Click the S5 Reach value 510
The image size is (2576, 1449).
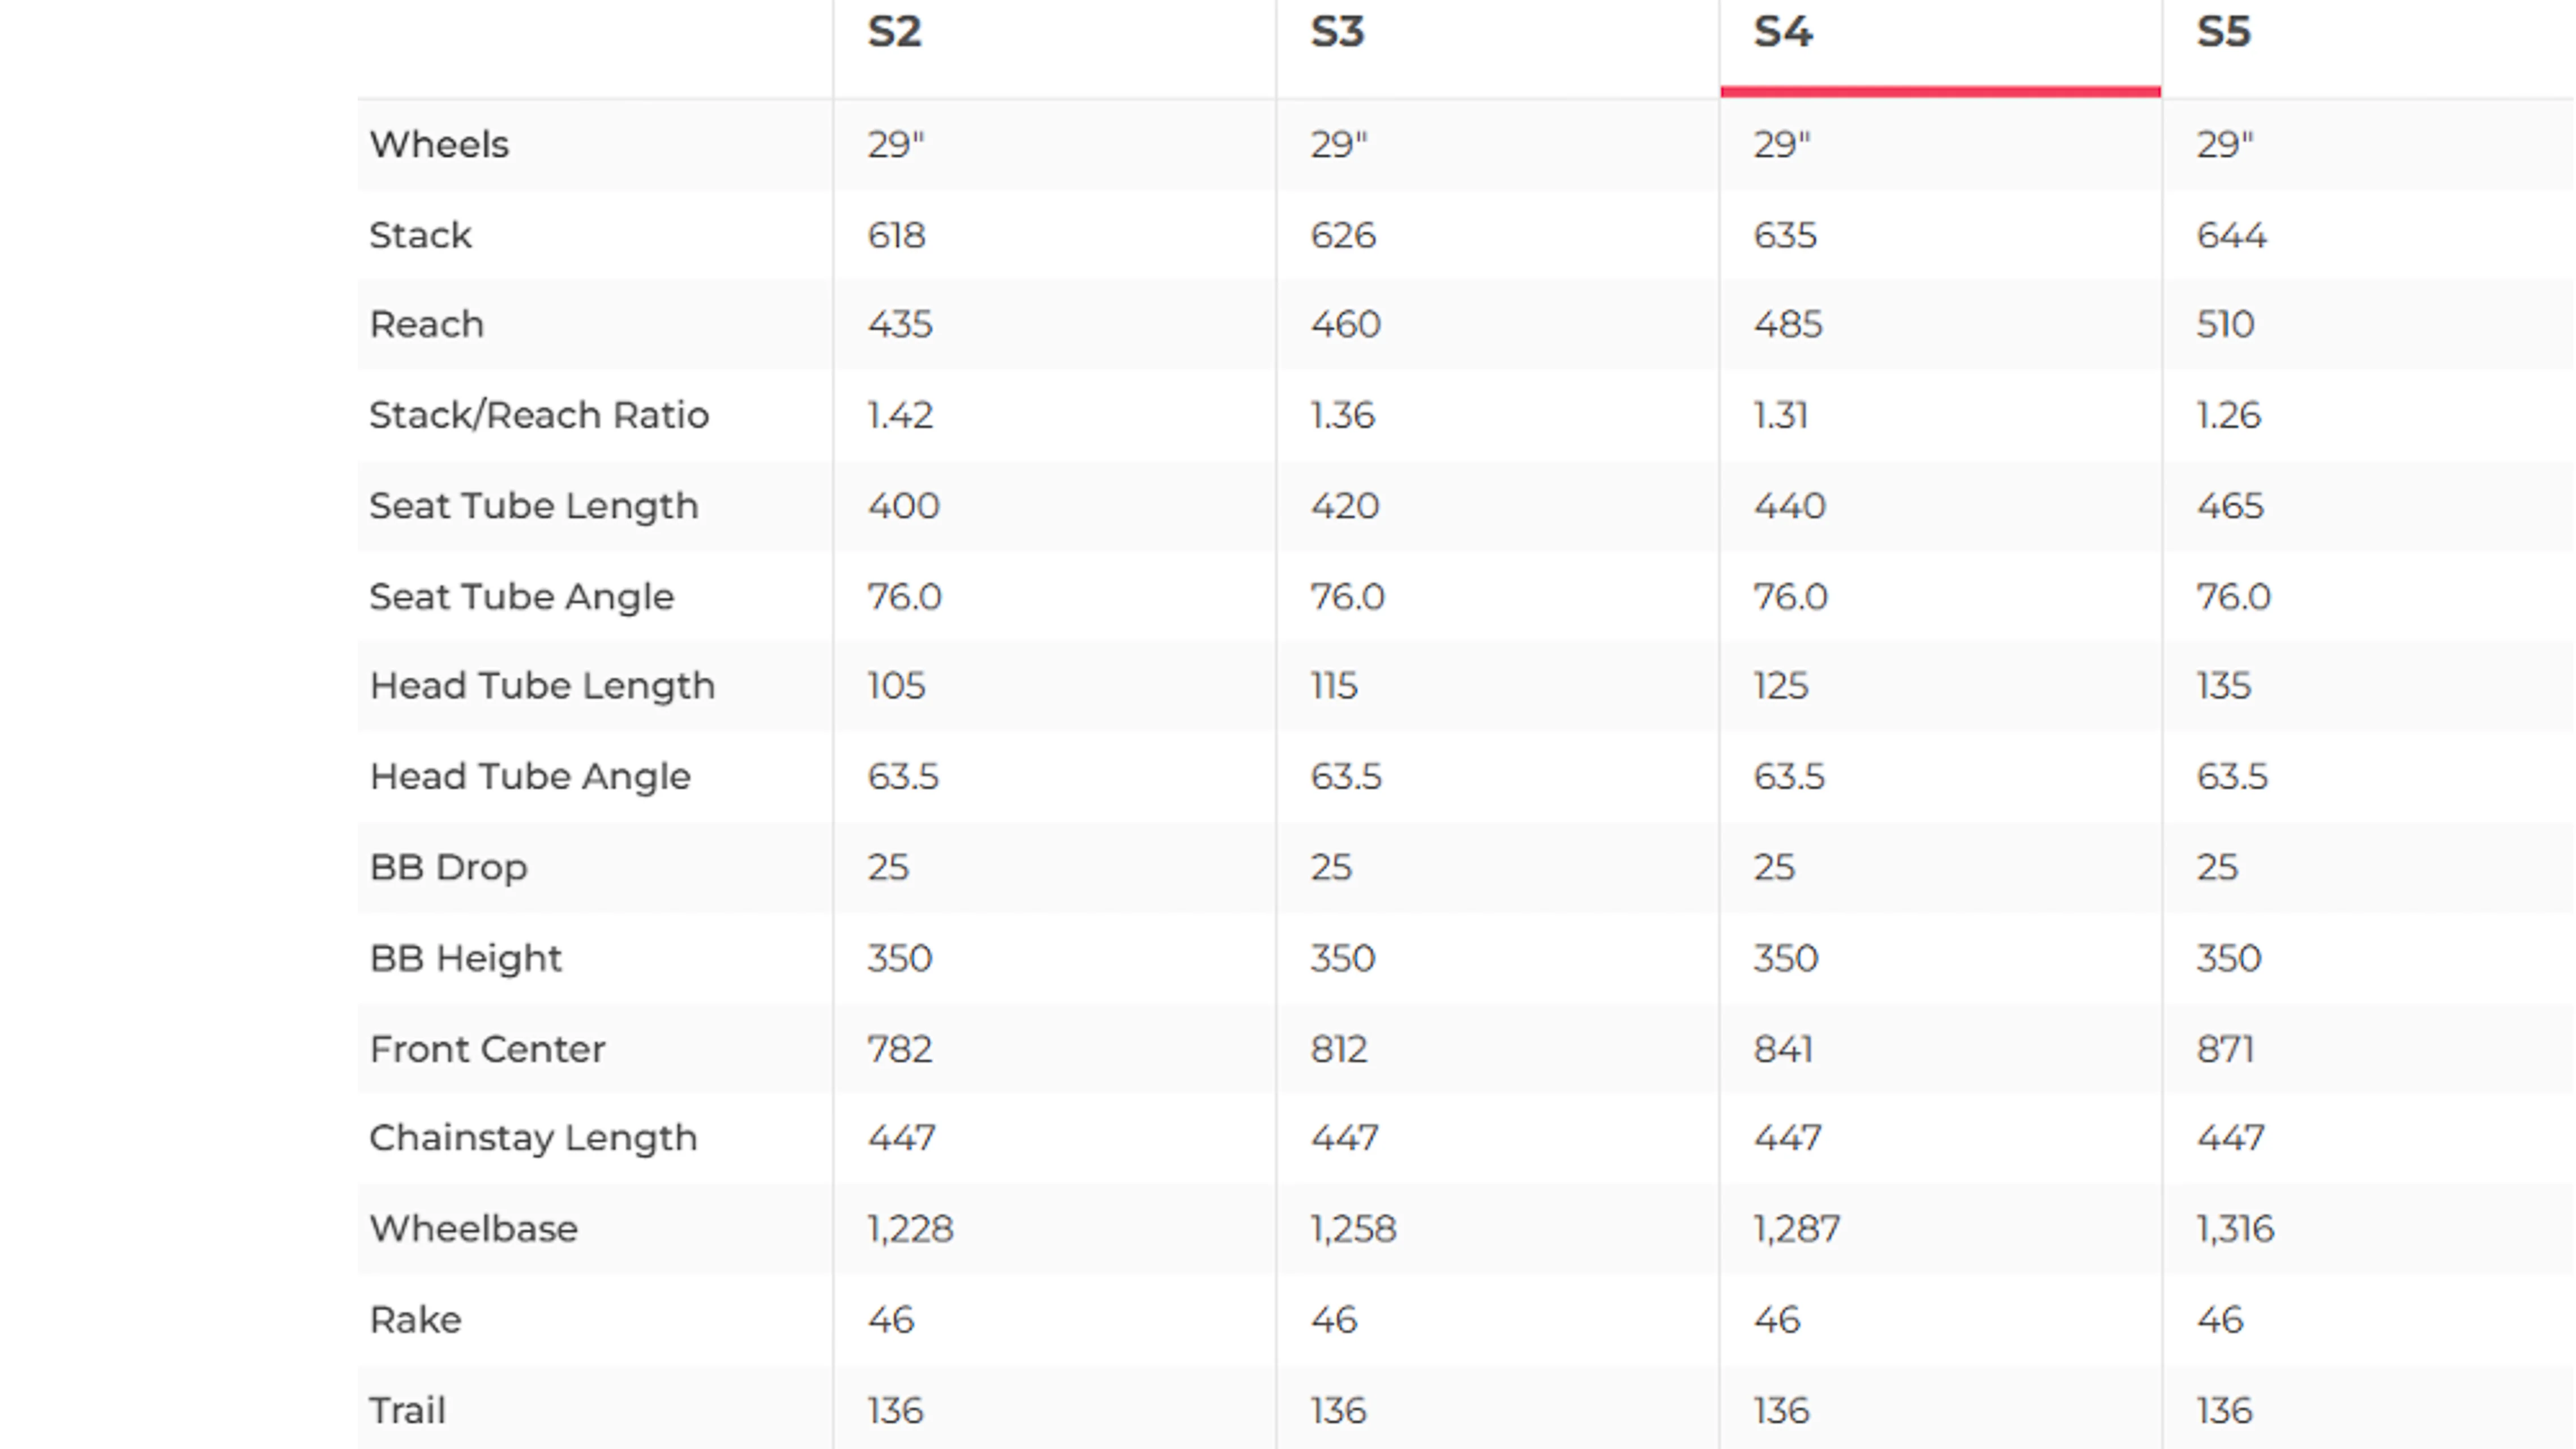[x=2225, y=325]
